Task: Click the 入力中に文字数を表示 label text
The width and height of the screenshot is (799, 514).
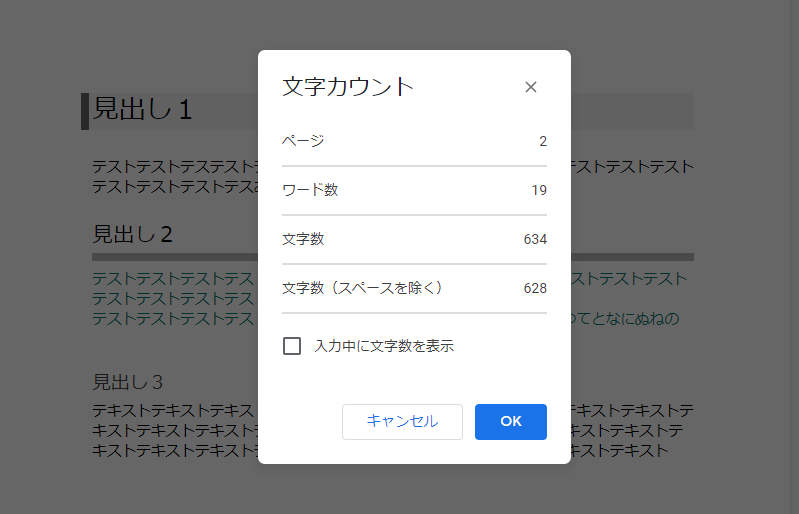Action: (384, 346)
